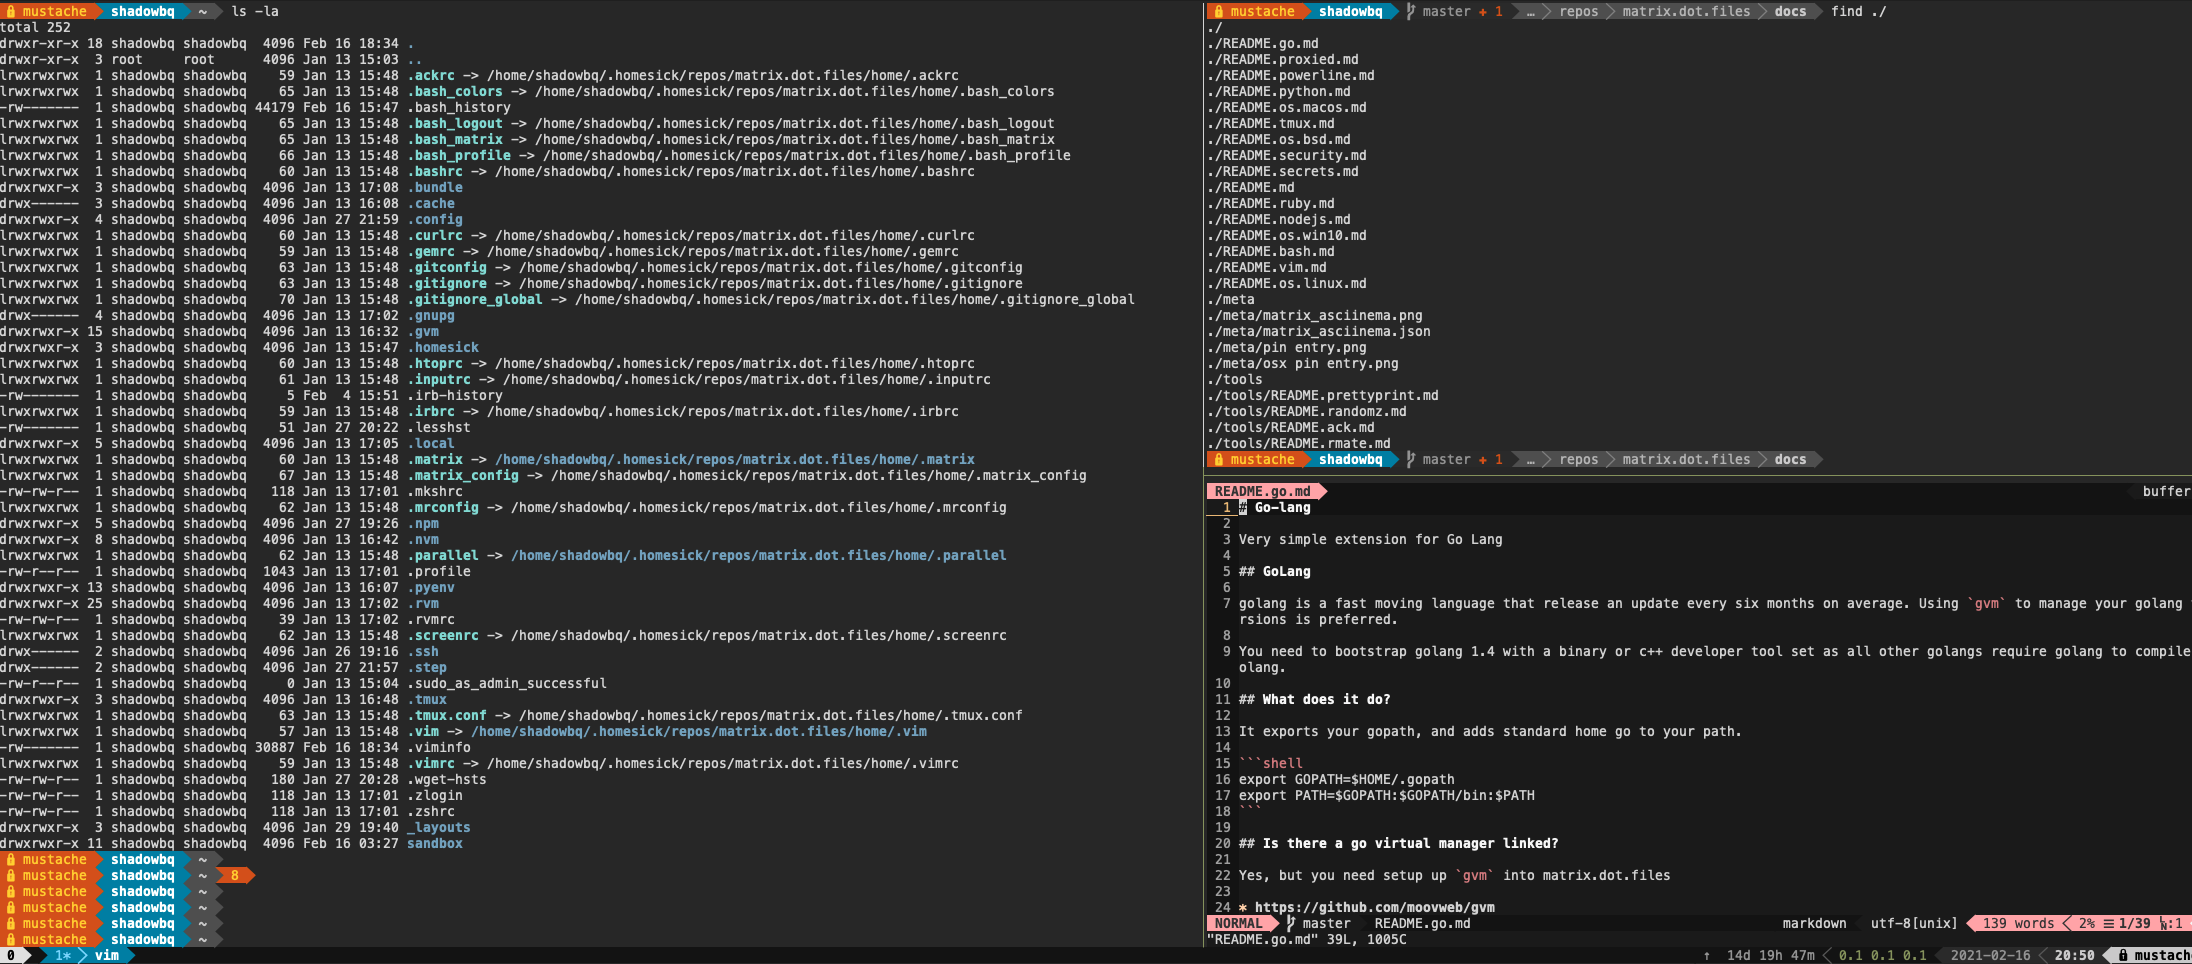
Task: Click the '2021-02-16' date in tmux bar
Action: click(1990, 956)
